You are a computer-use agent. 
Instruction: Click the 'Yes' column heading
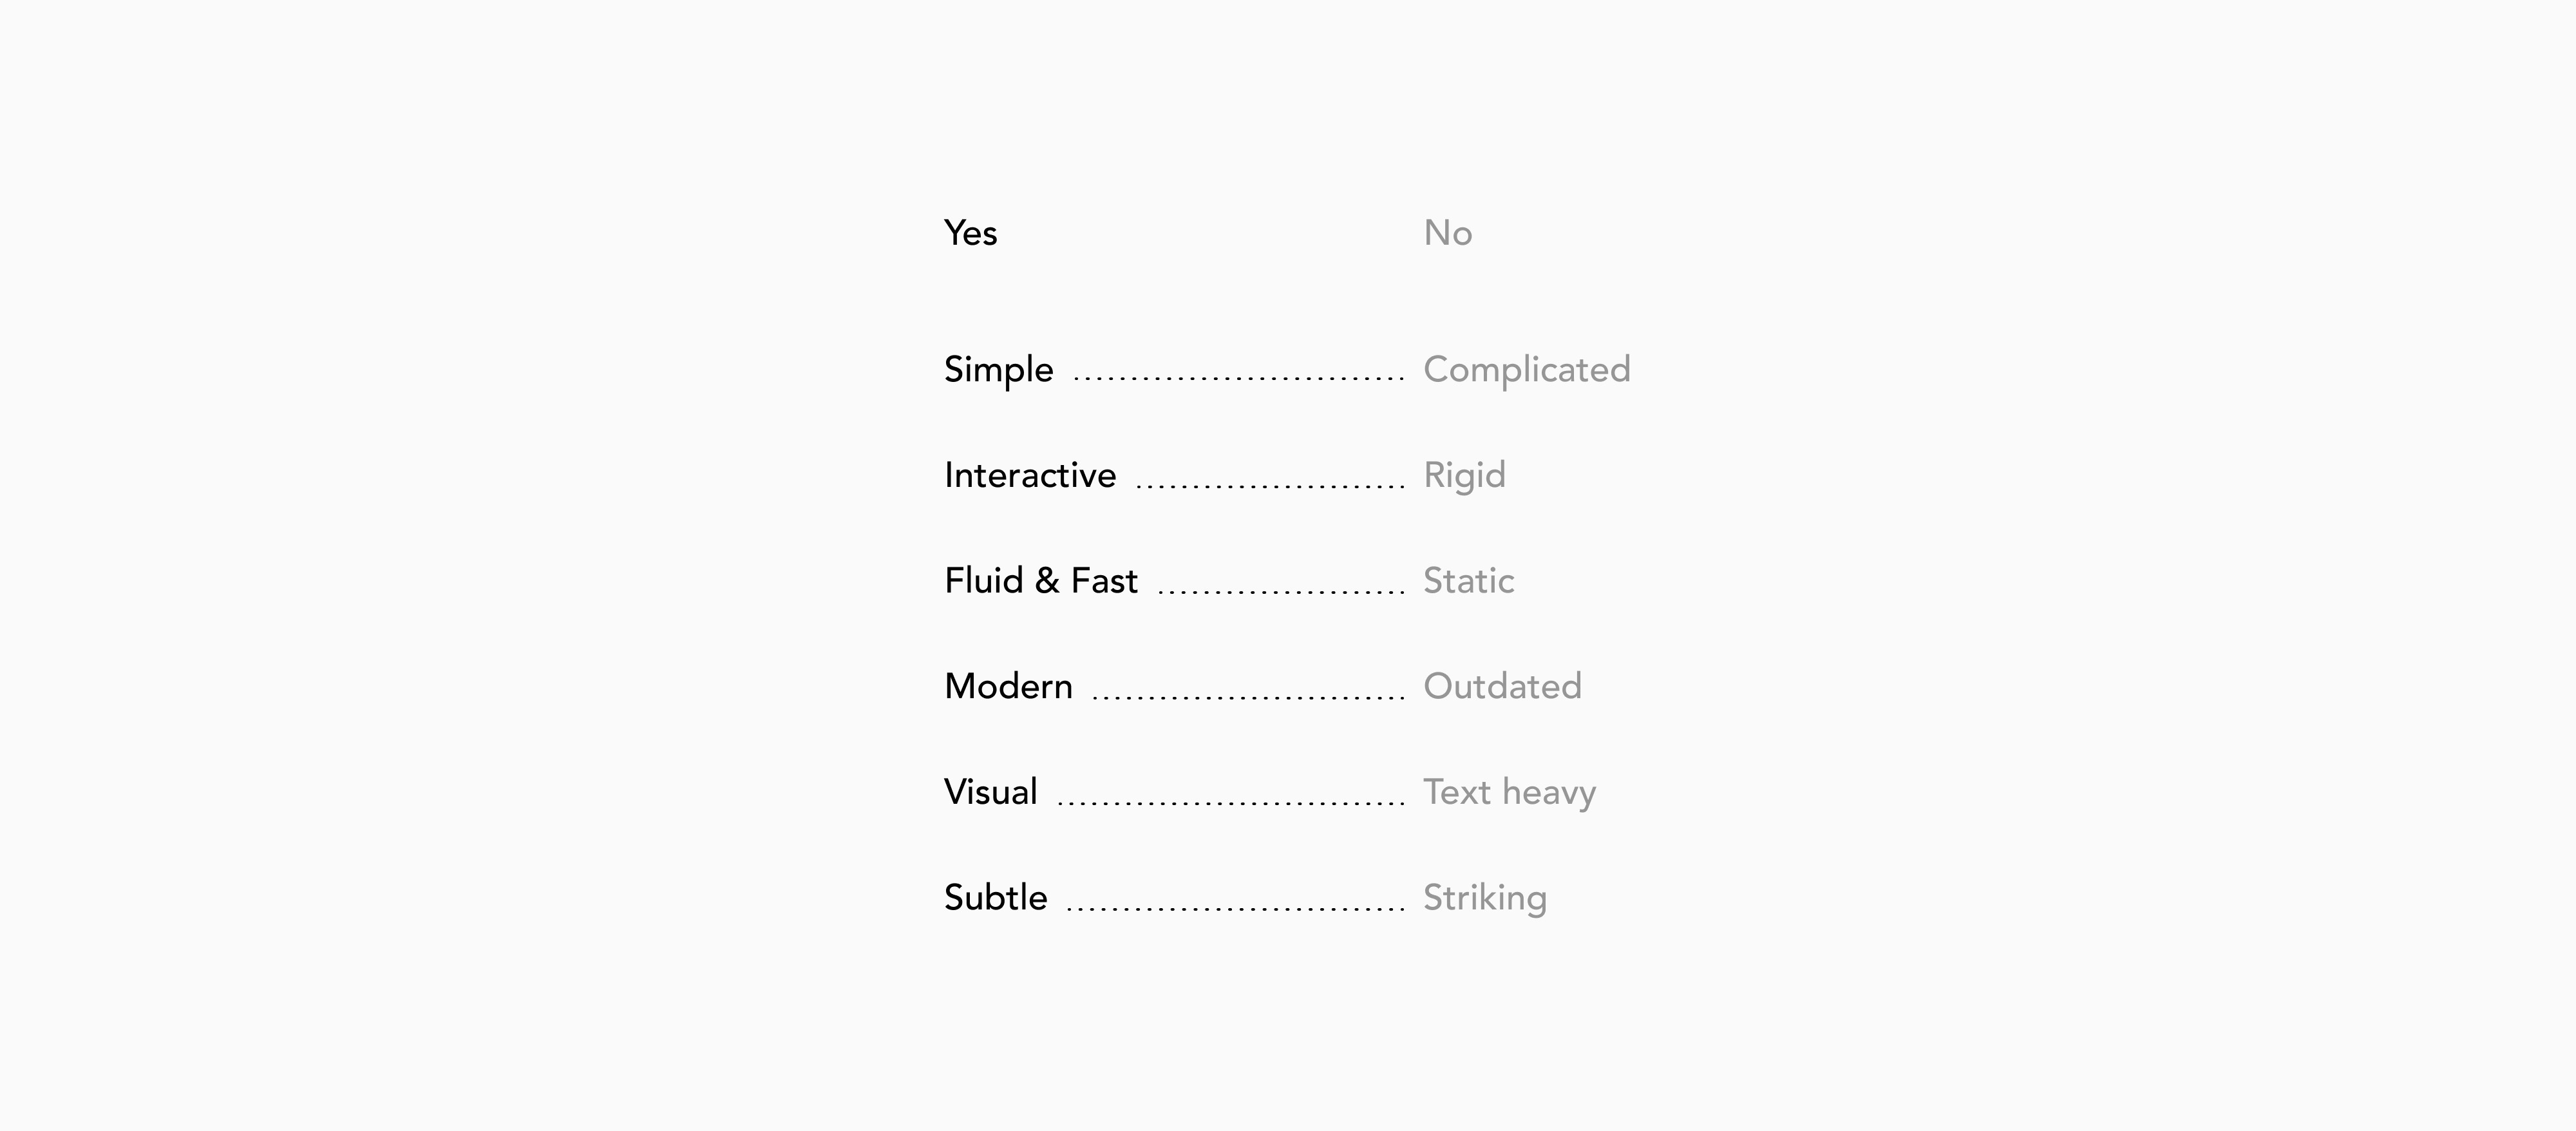coord(970,233)
